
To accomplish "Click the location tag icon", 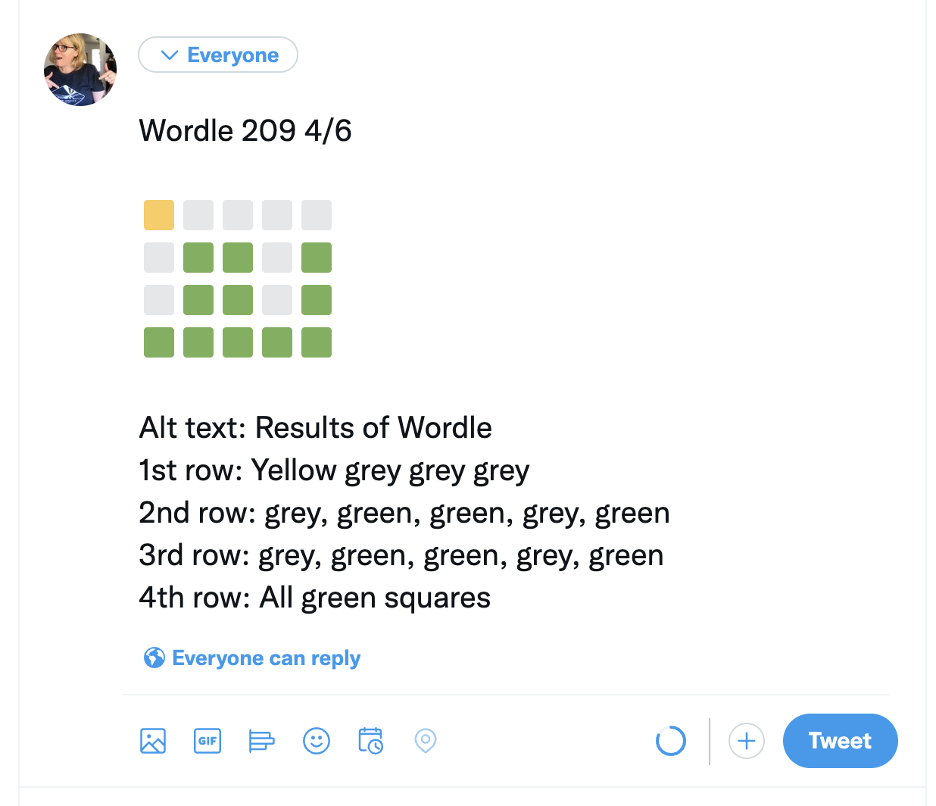I will click(425, 741).
